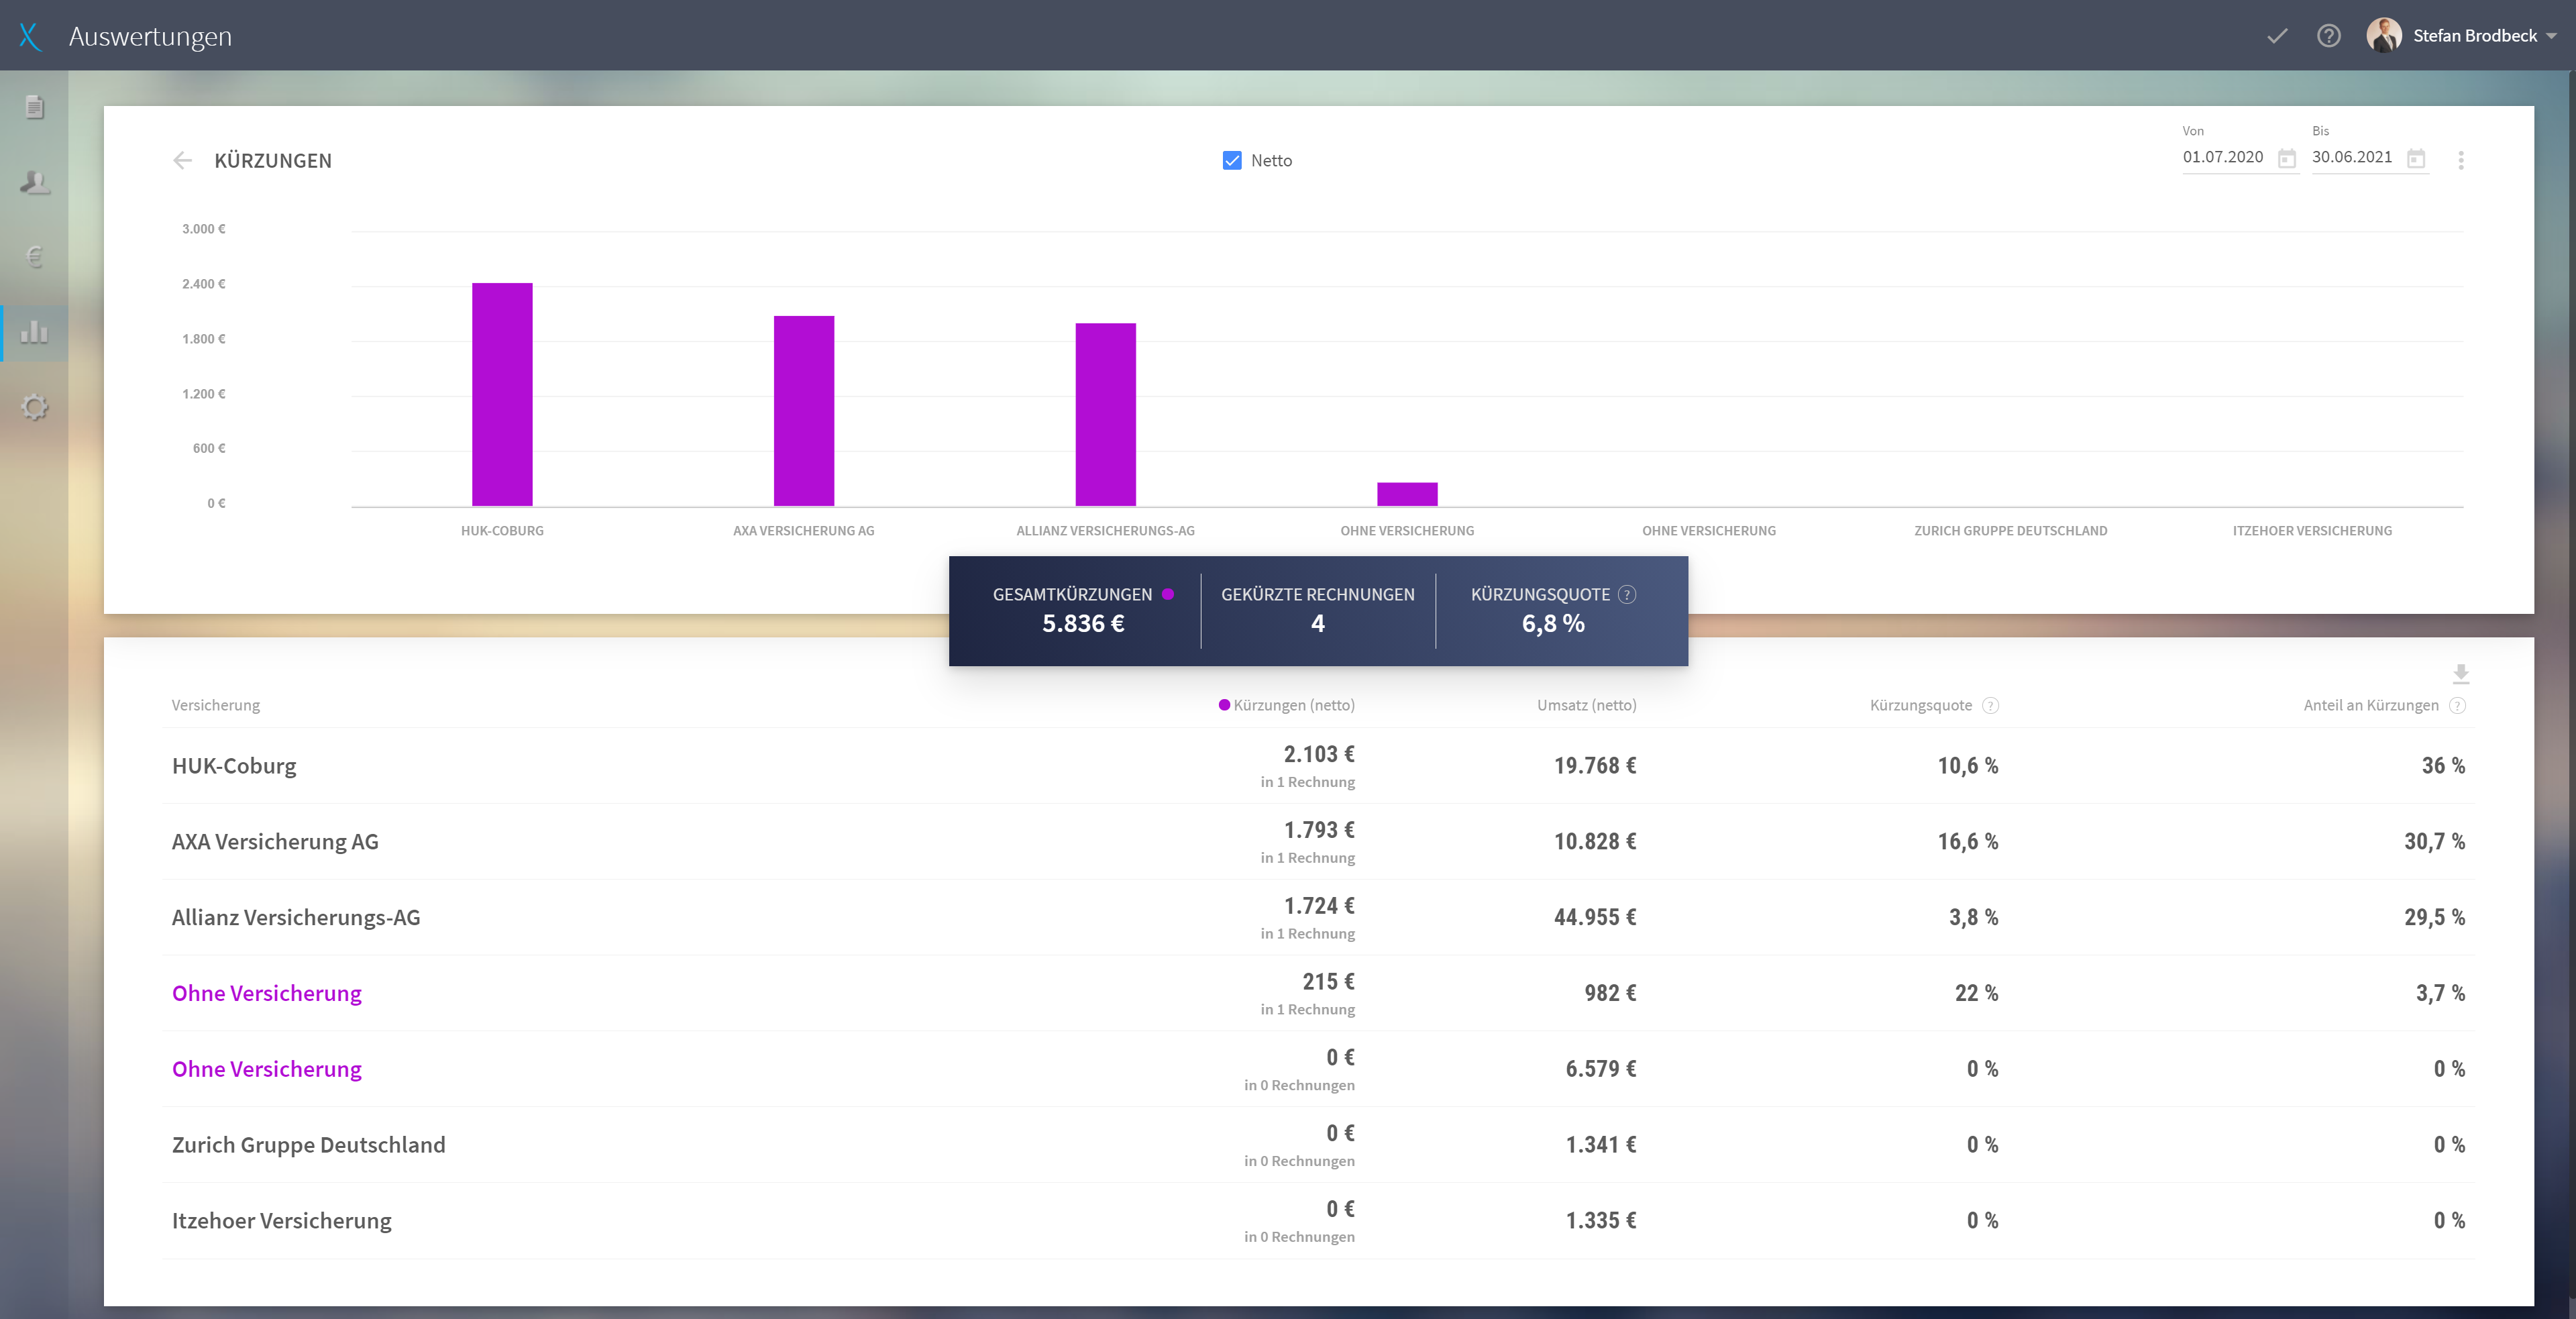Click the 2.103 € Kürzungen value

pyautogui.click(x=1319, y=754)
